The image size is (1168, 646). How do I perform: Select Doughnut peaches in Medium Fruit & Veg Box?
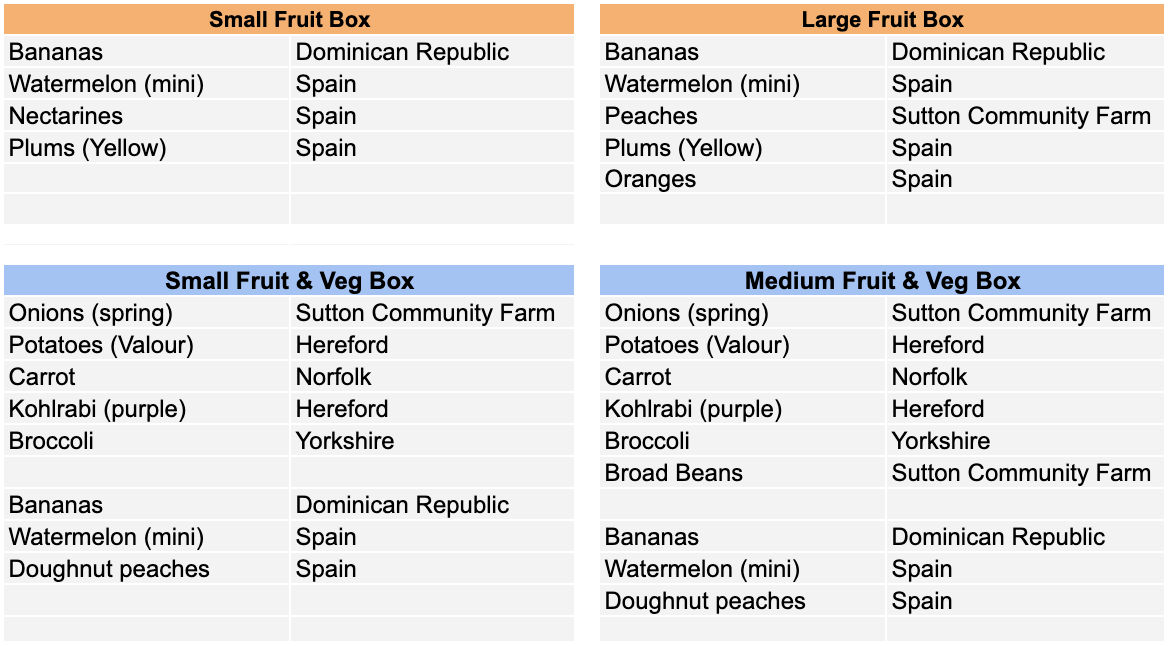(743, 601)
